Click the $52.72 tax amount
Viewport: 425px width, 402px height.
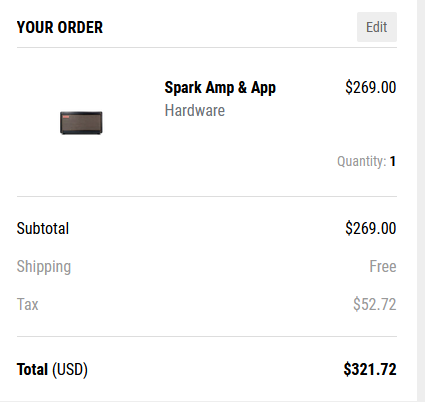point(375,304)
